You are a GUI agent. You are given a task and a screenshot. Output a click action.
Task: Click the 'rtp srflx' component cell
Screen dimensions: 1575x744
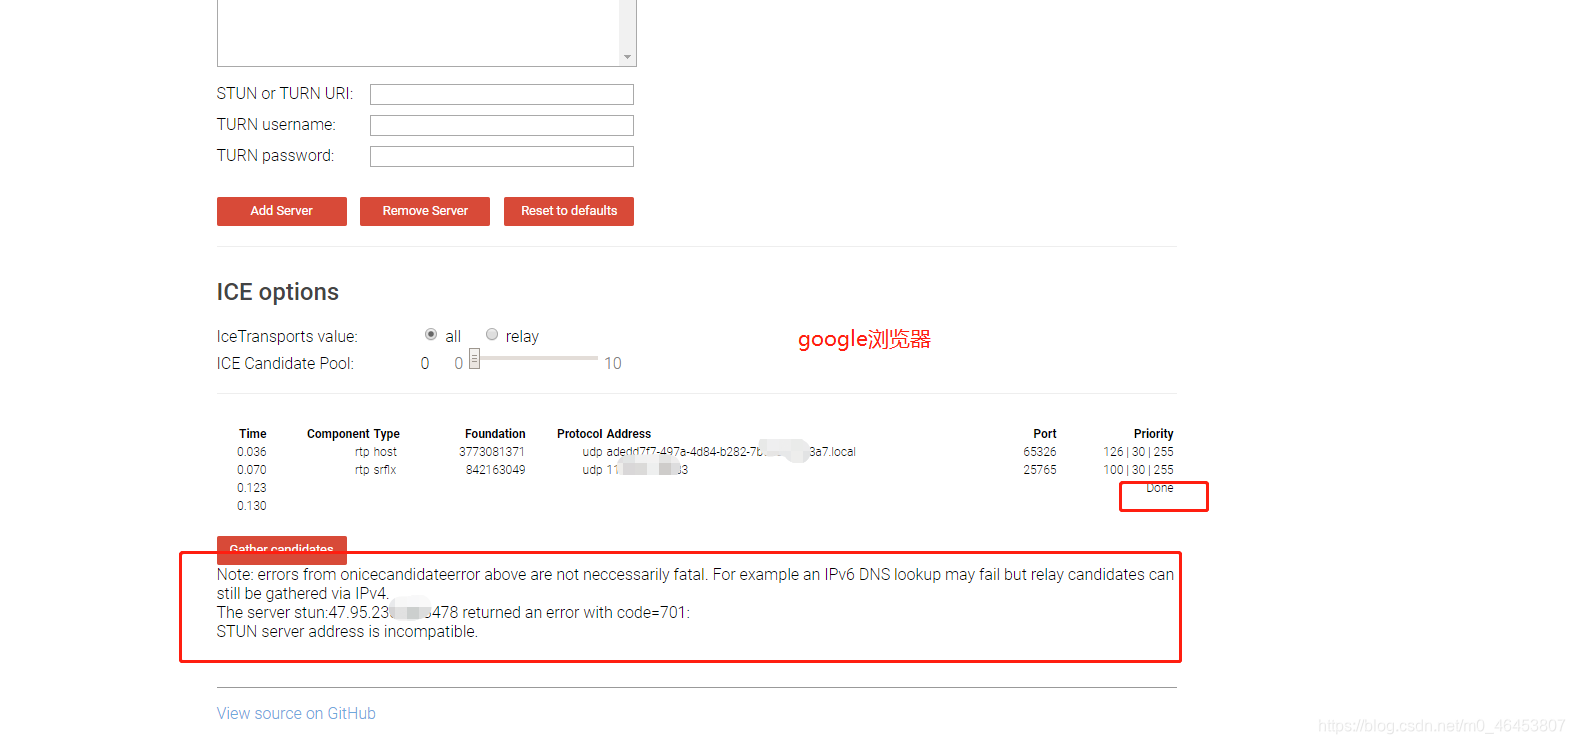[x=376, y=470]
